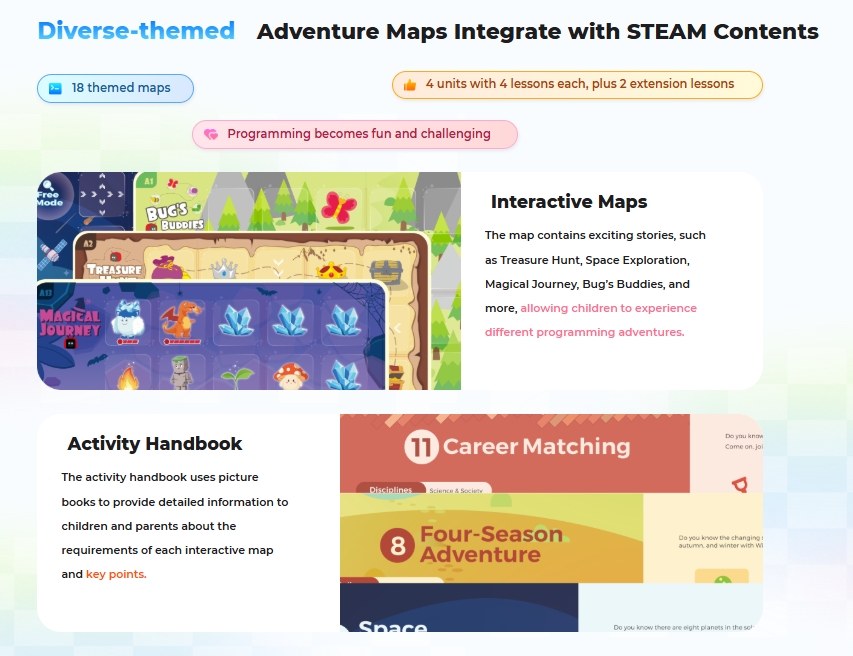Select the 'Disciplines' tab under Career Matching
Screen dimensions: 853x656
tap(390, 488)
